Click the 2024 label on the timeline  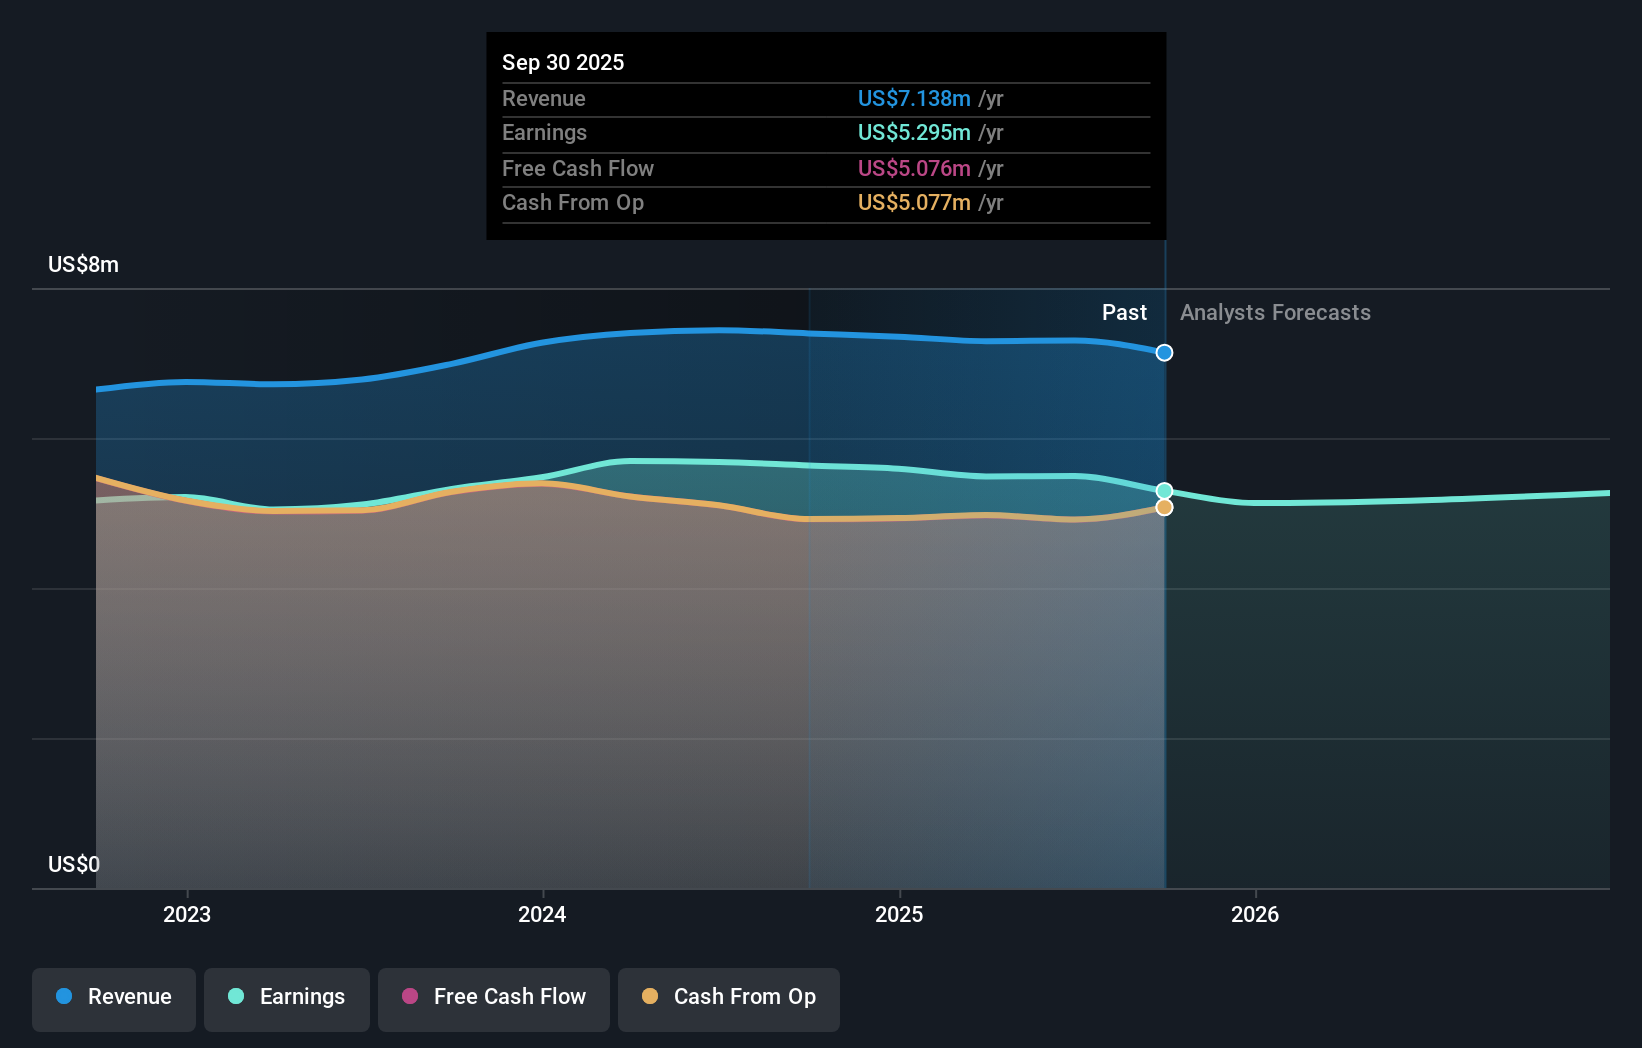pos(541,914)
